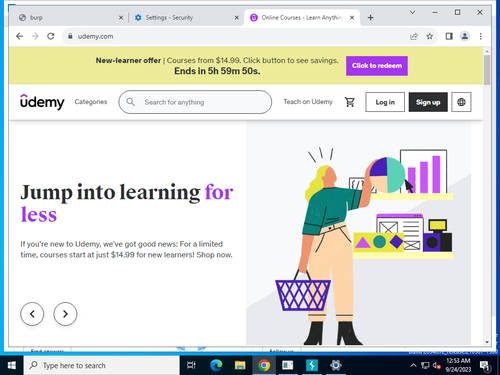Click the Log in button
Viewport: 500px width, 375px height.
pyautogui.click(x=385, y=102)
